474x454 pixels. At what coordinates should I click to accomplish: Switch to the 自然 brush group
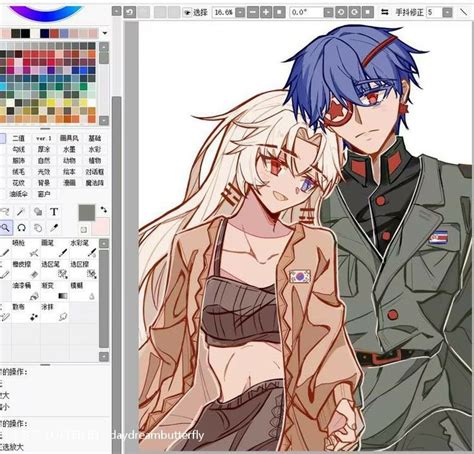pyautogui.click(x=44, y=161)
